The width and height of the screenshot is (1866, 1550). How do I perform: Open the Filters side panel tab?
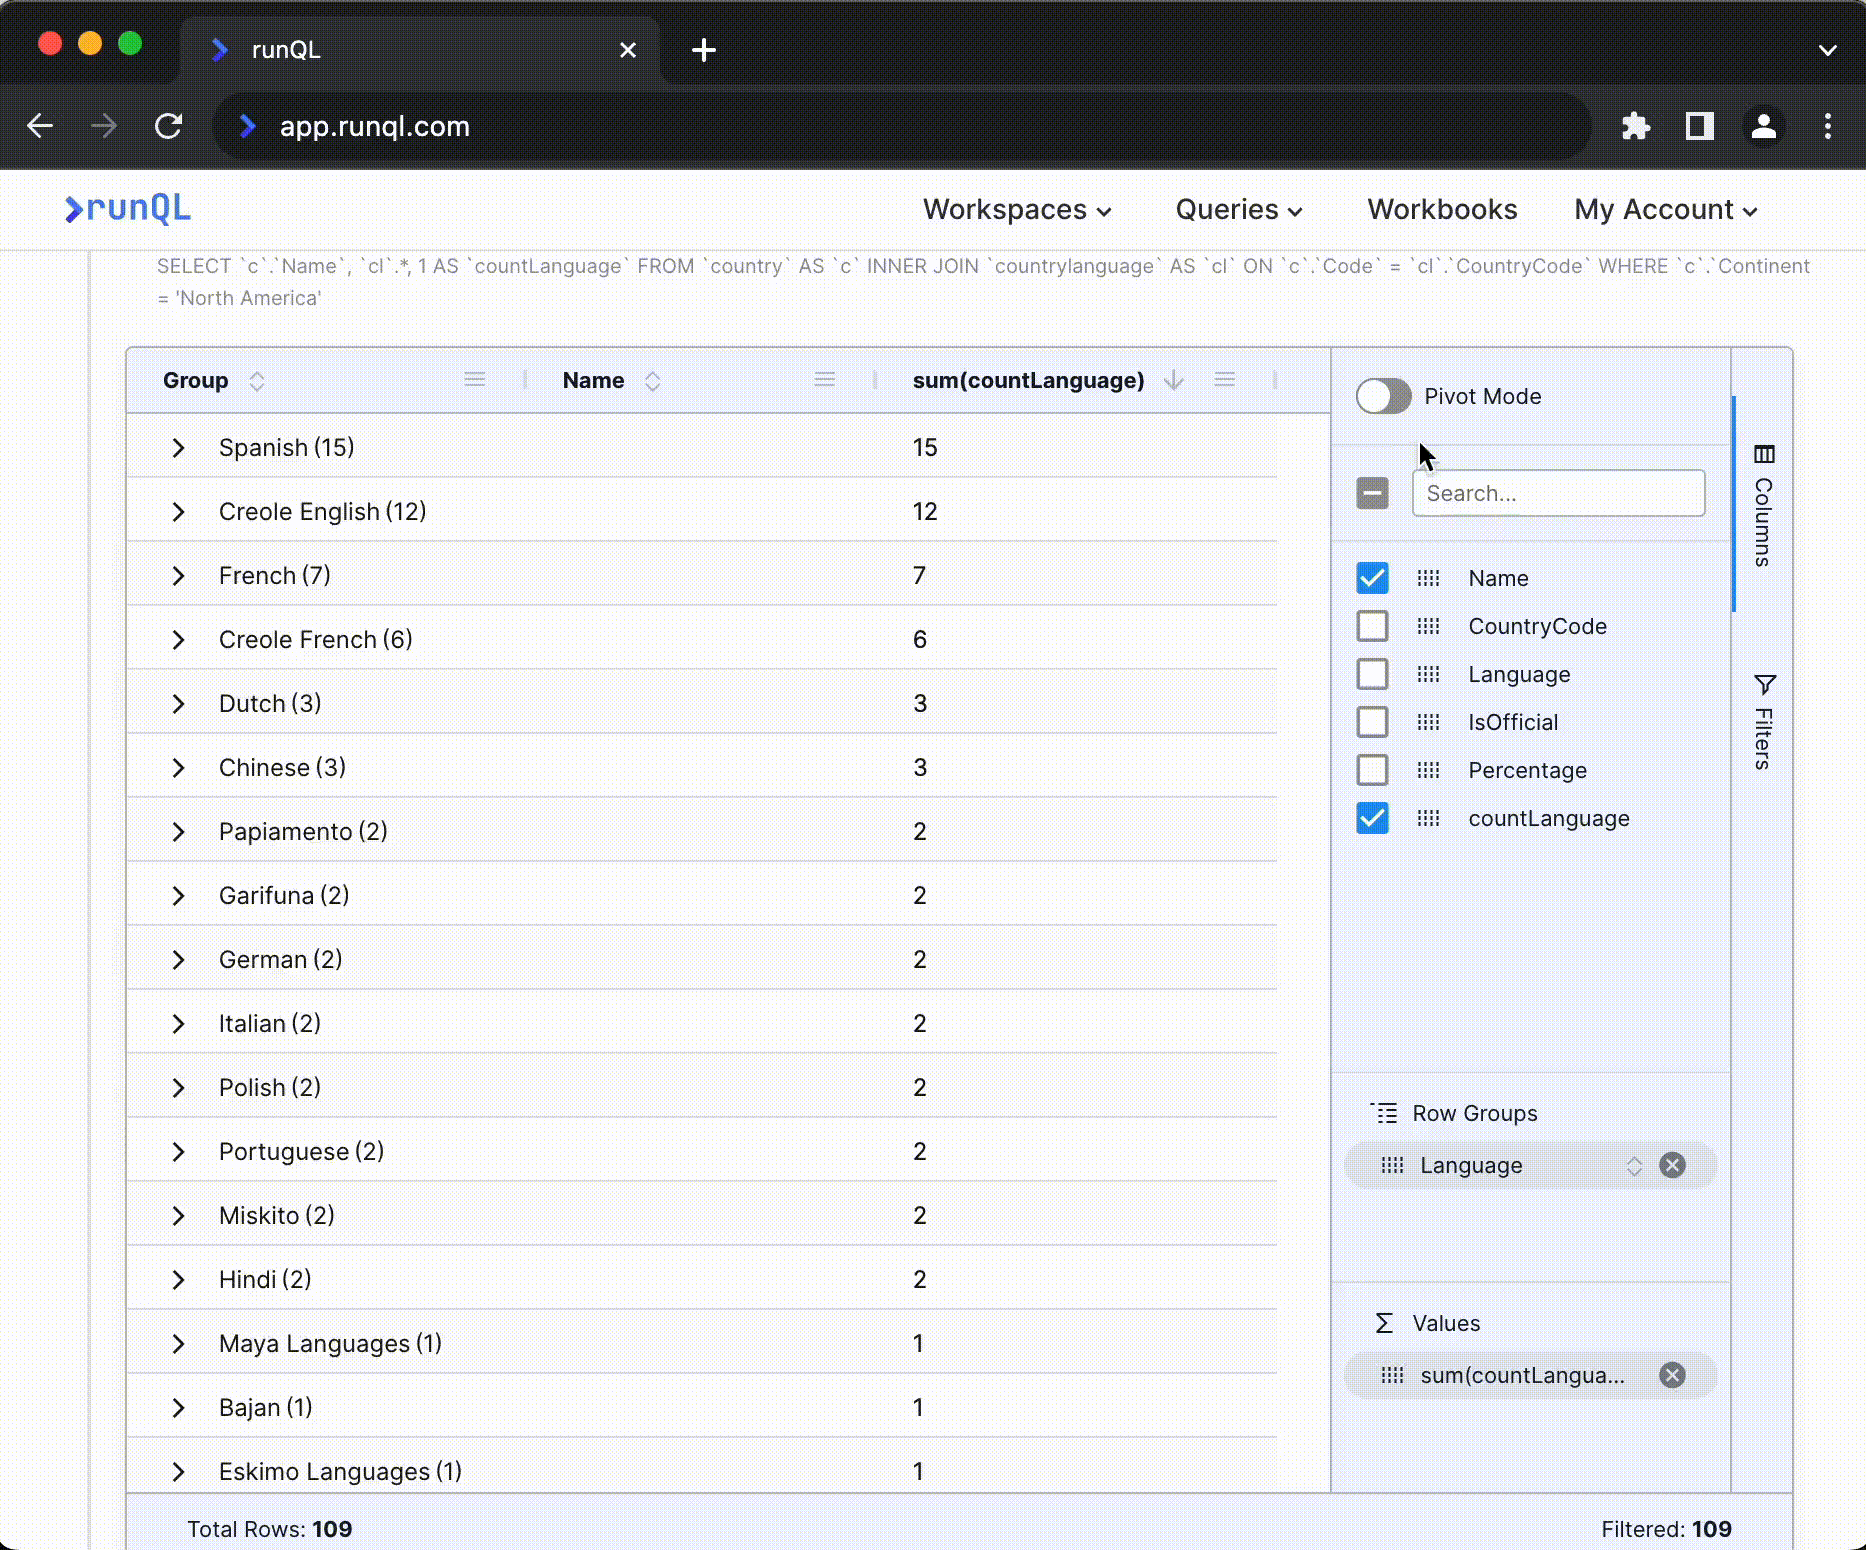(1763, 722)
